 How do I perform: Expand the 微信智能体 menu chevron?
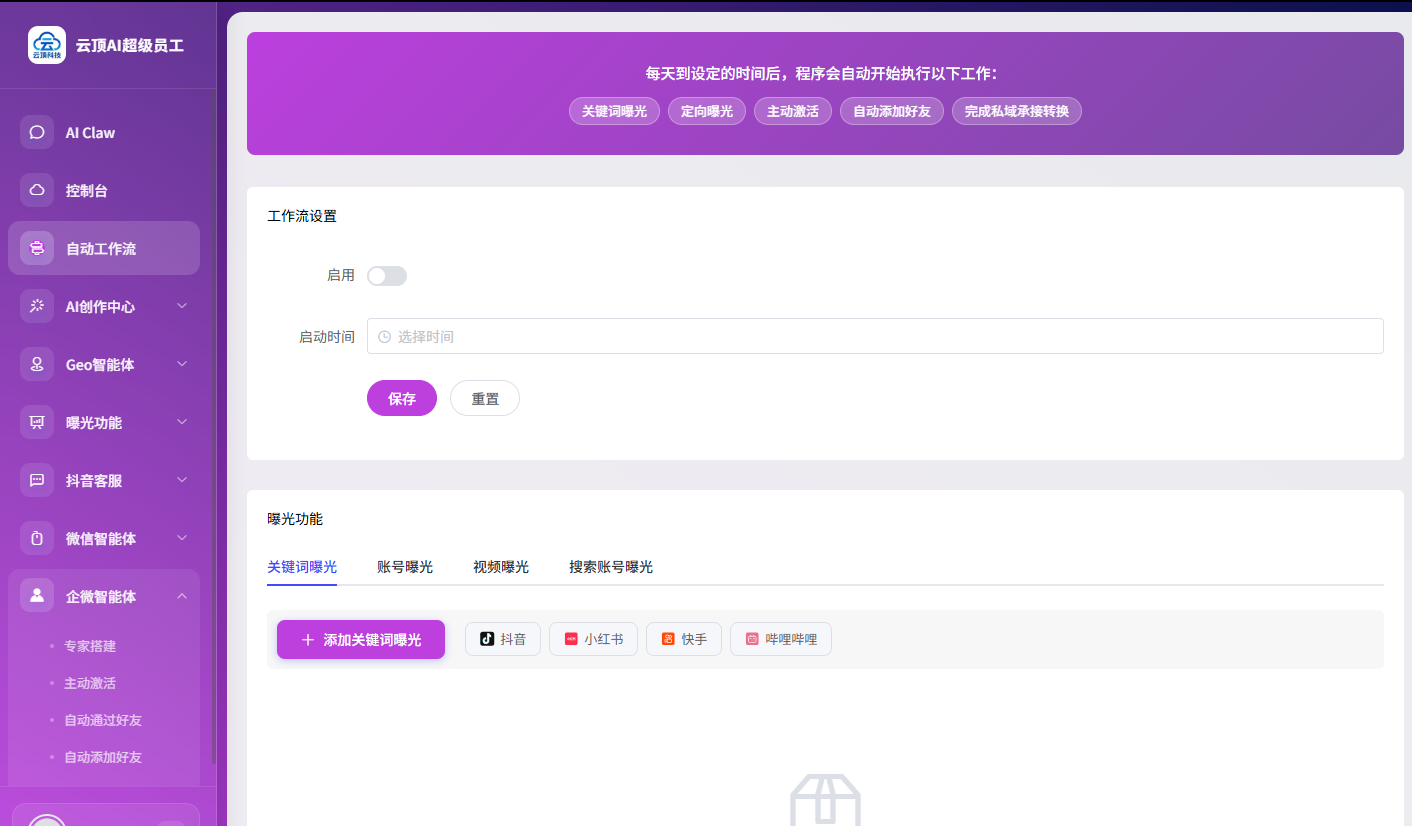coord(182,538)
